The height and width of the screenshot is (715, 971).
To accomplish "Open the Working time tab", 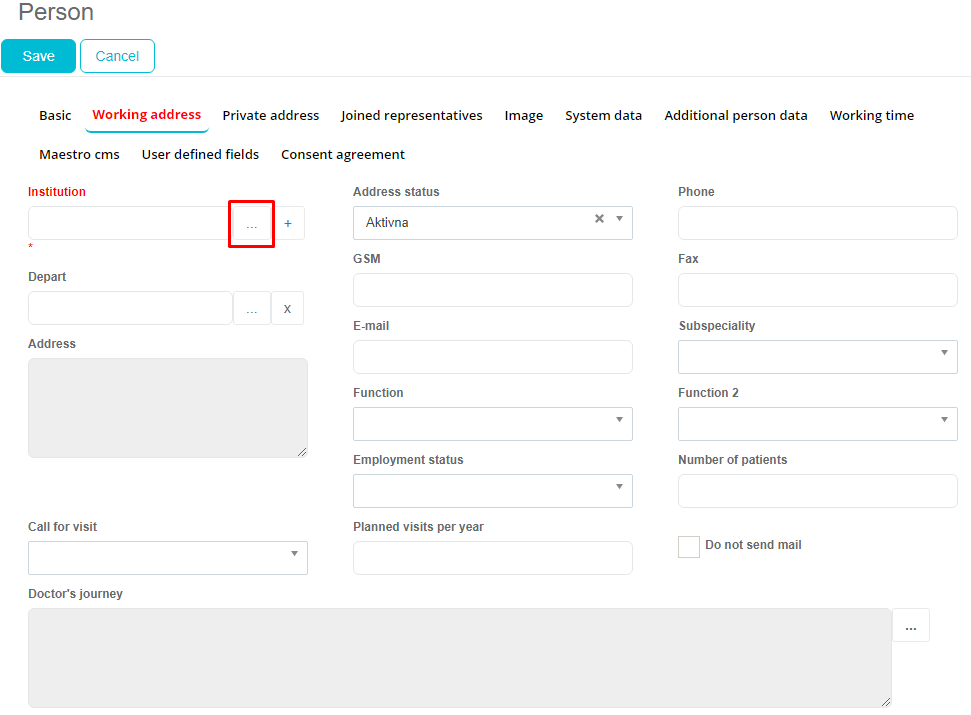I will tap(871, 116).
